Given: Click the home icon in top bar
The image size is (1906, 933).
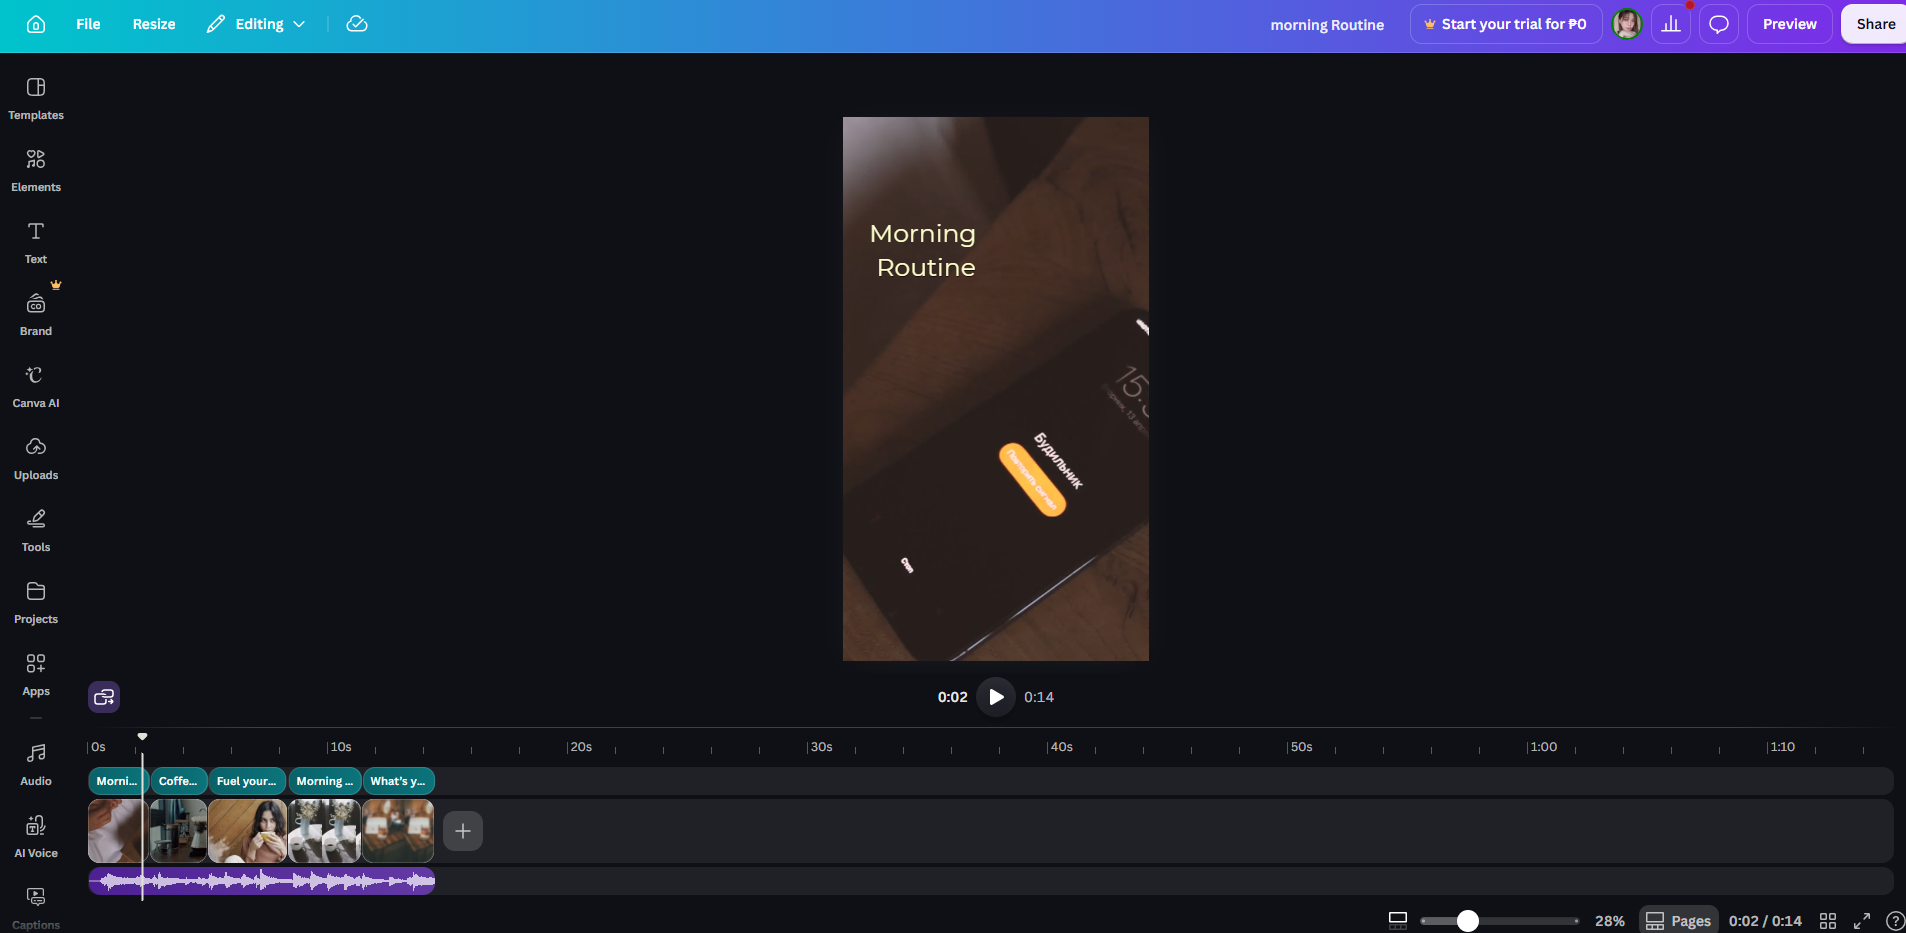Looking at the screenshot, I should pos(36,24).
